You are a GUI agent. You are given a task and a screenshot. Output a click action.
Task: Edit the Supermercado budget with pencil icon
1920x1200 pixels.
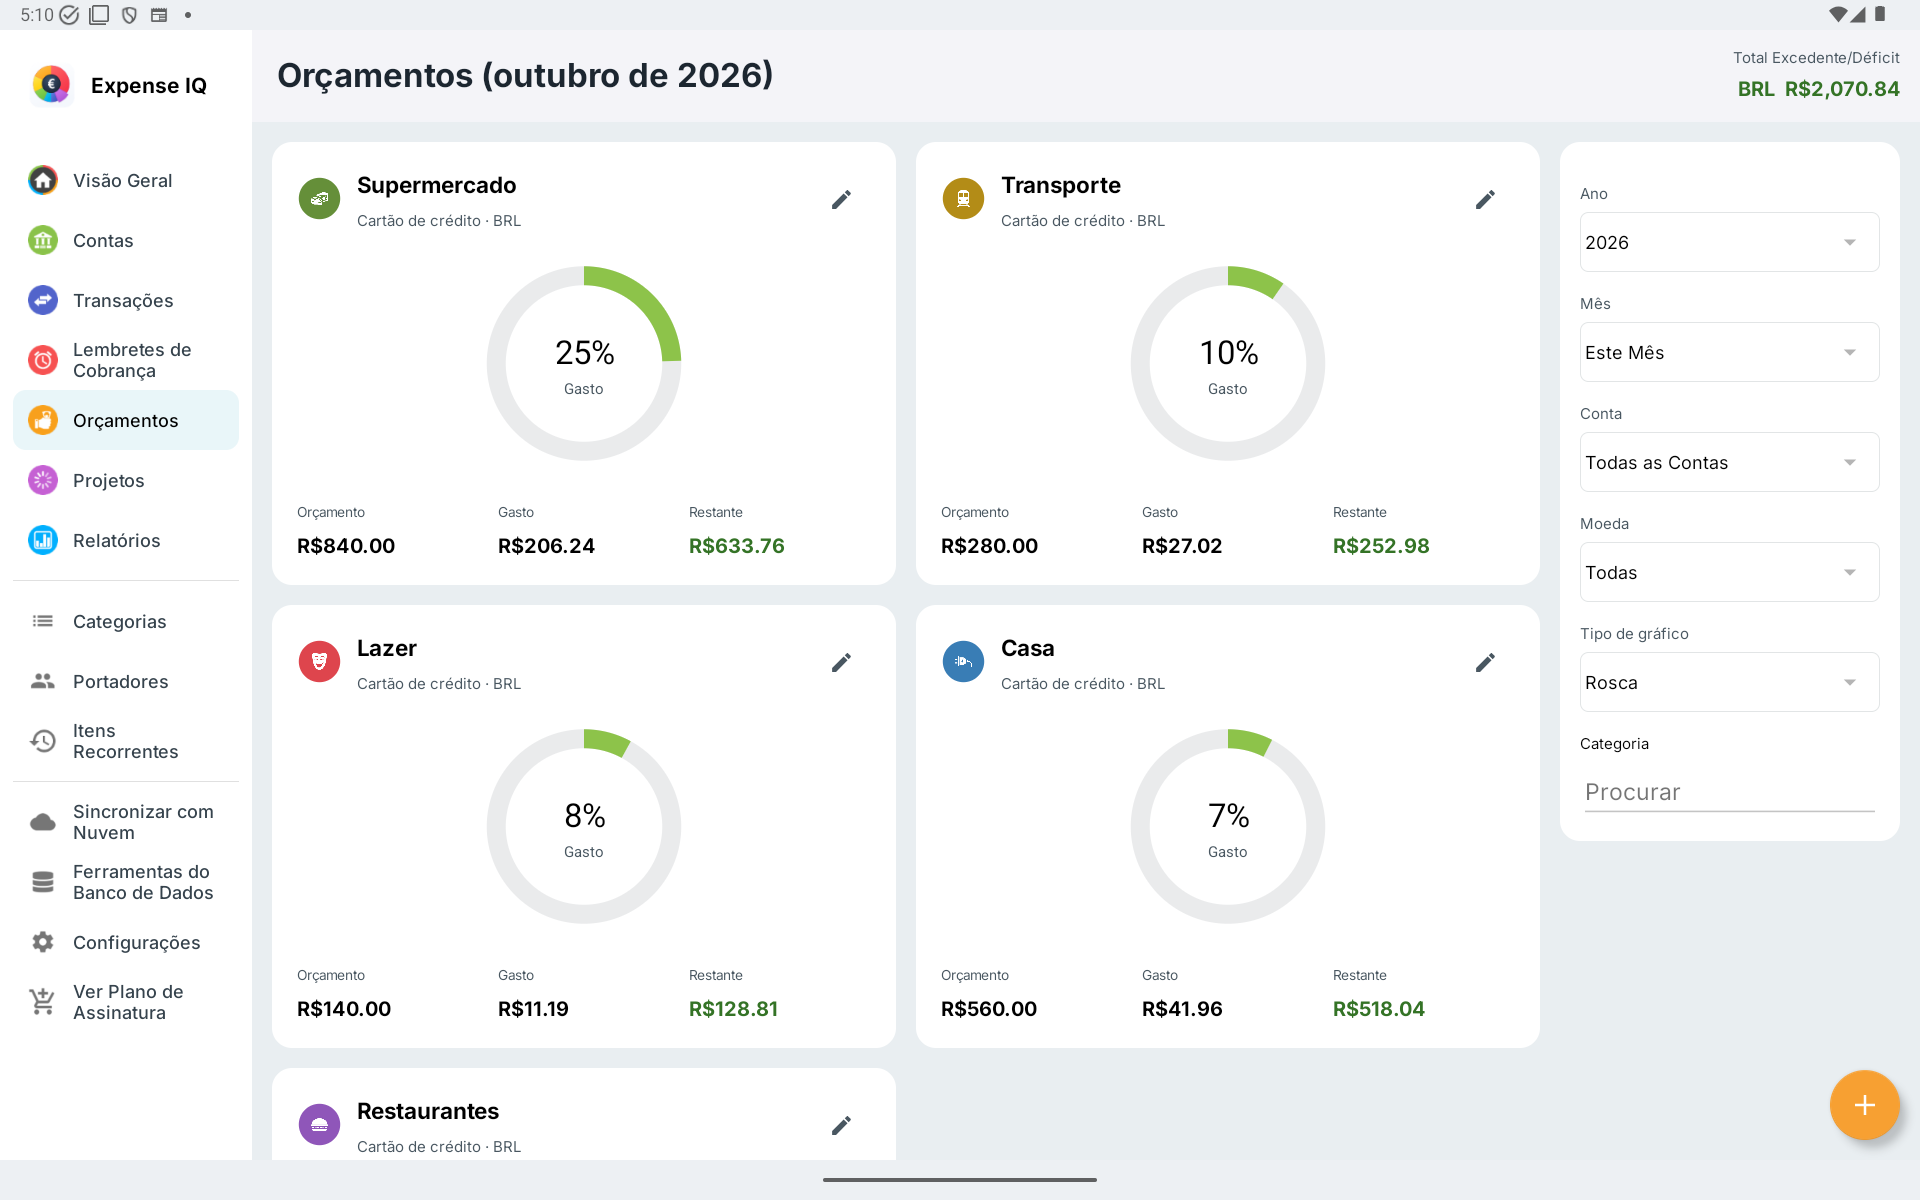click(x=841, y=200)
